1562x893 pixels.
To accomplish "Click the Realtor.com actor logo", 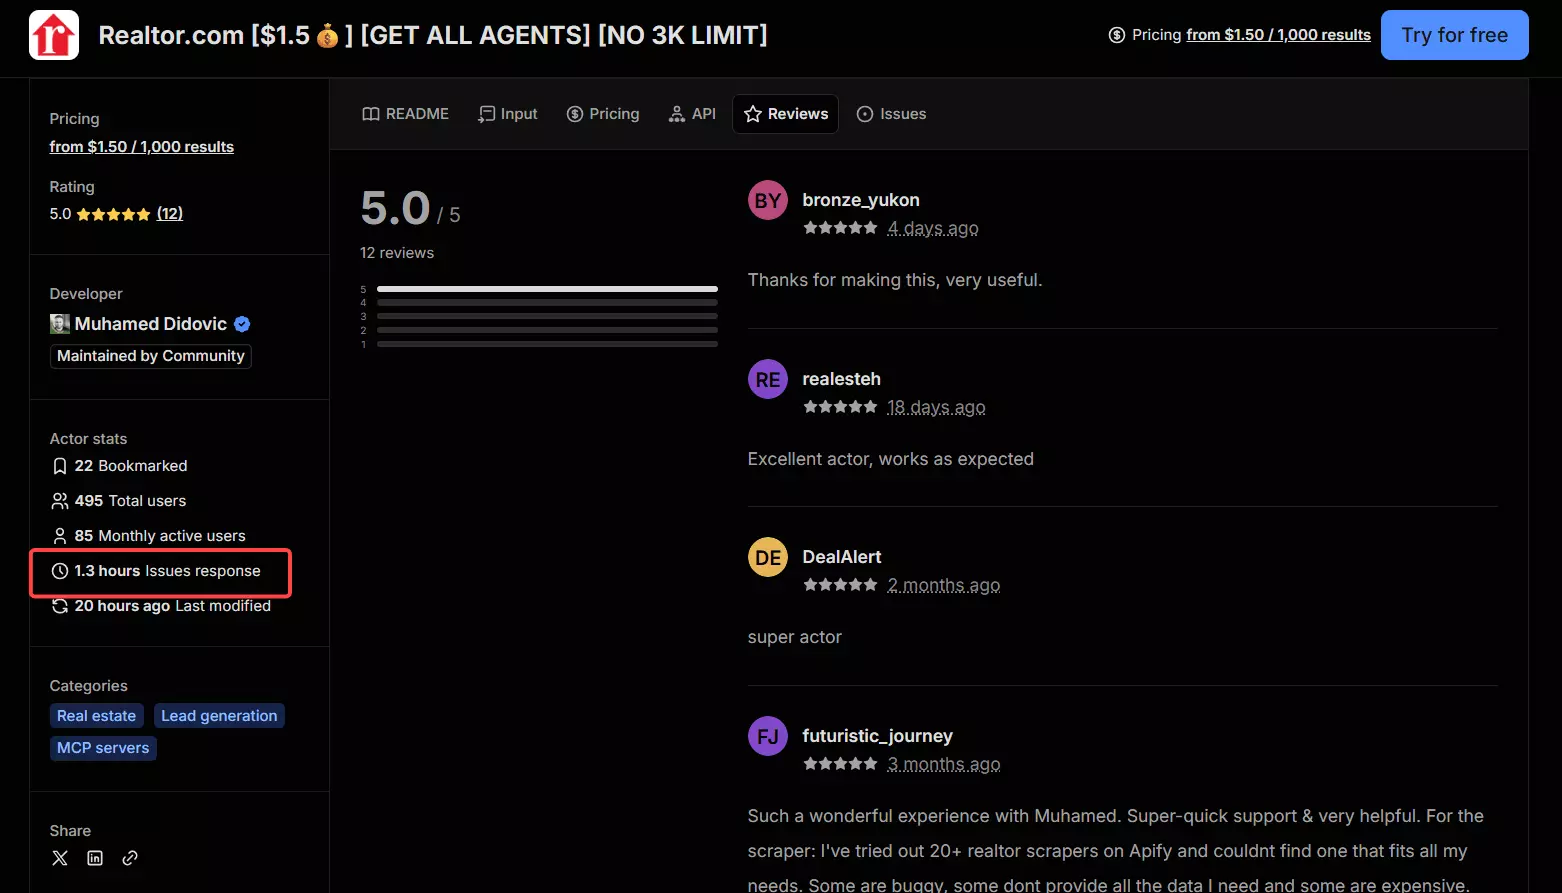I will pyautogui.click(x=54, y=35).
